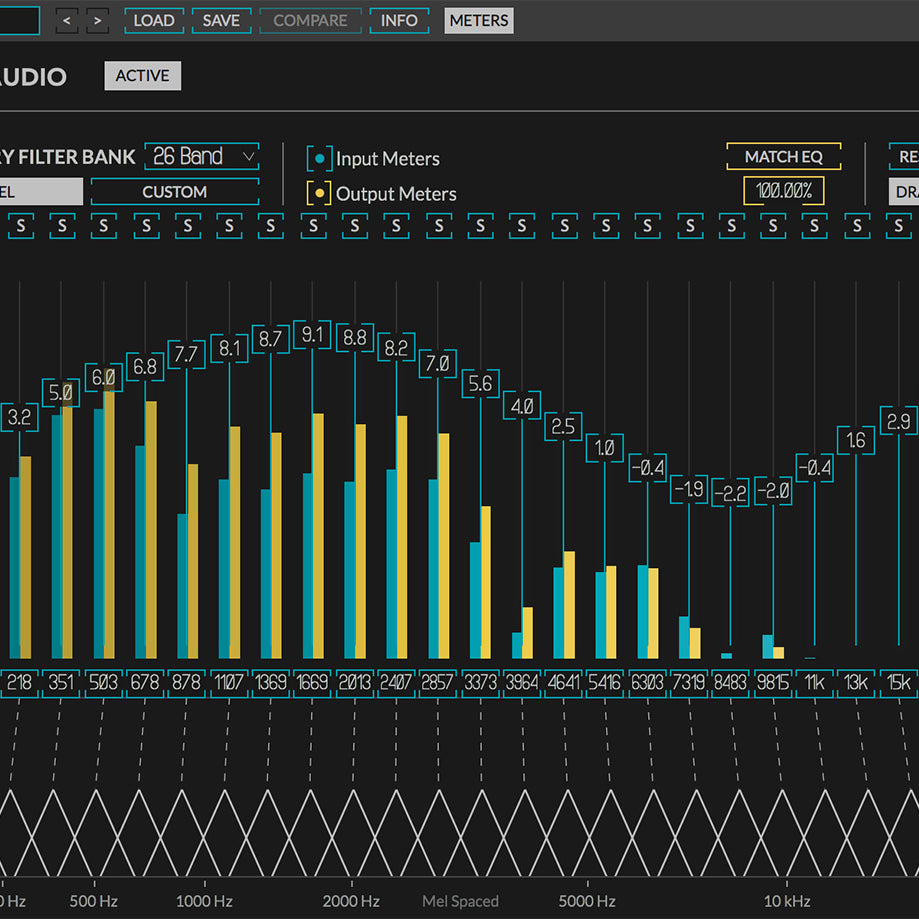Toggle the ACTIVE state
This screenshot has height=919, width=919.
142,75
